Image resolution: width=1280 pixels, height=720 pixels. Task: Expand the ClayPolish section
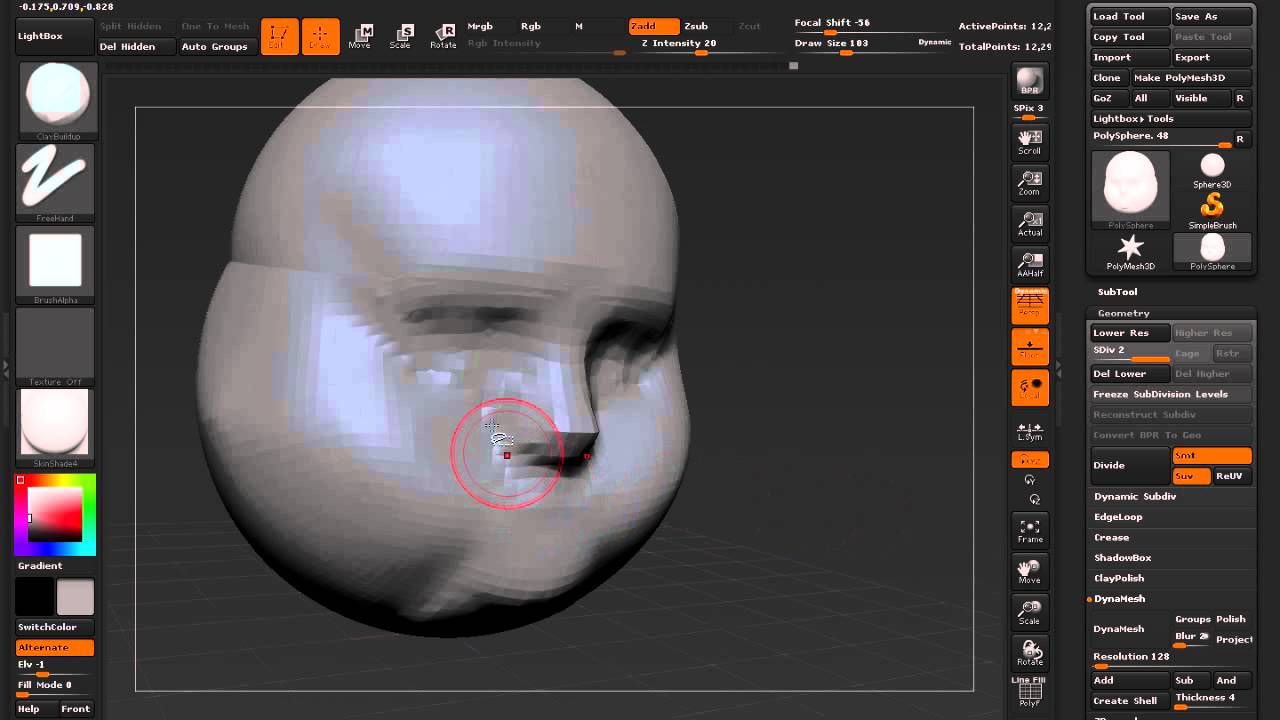tap(1119, 578)
